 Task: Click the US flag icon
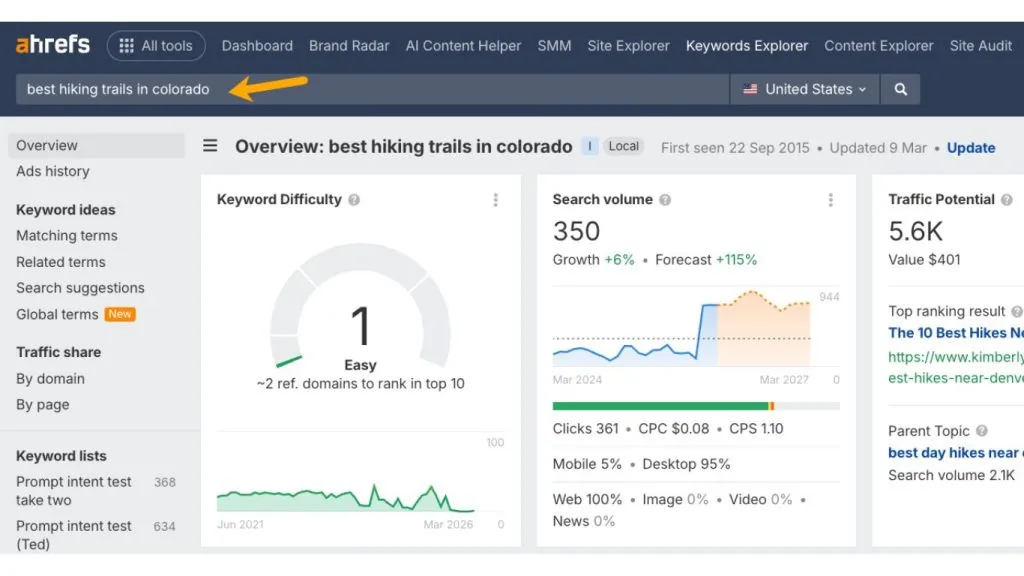click(x=750, y=89)
